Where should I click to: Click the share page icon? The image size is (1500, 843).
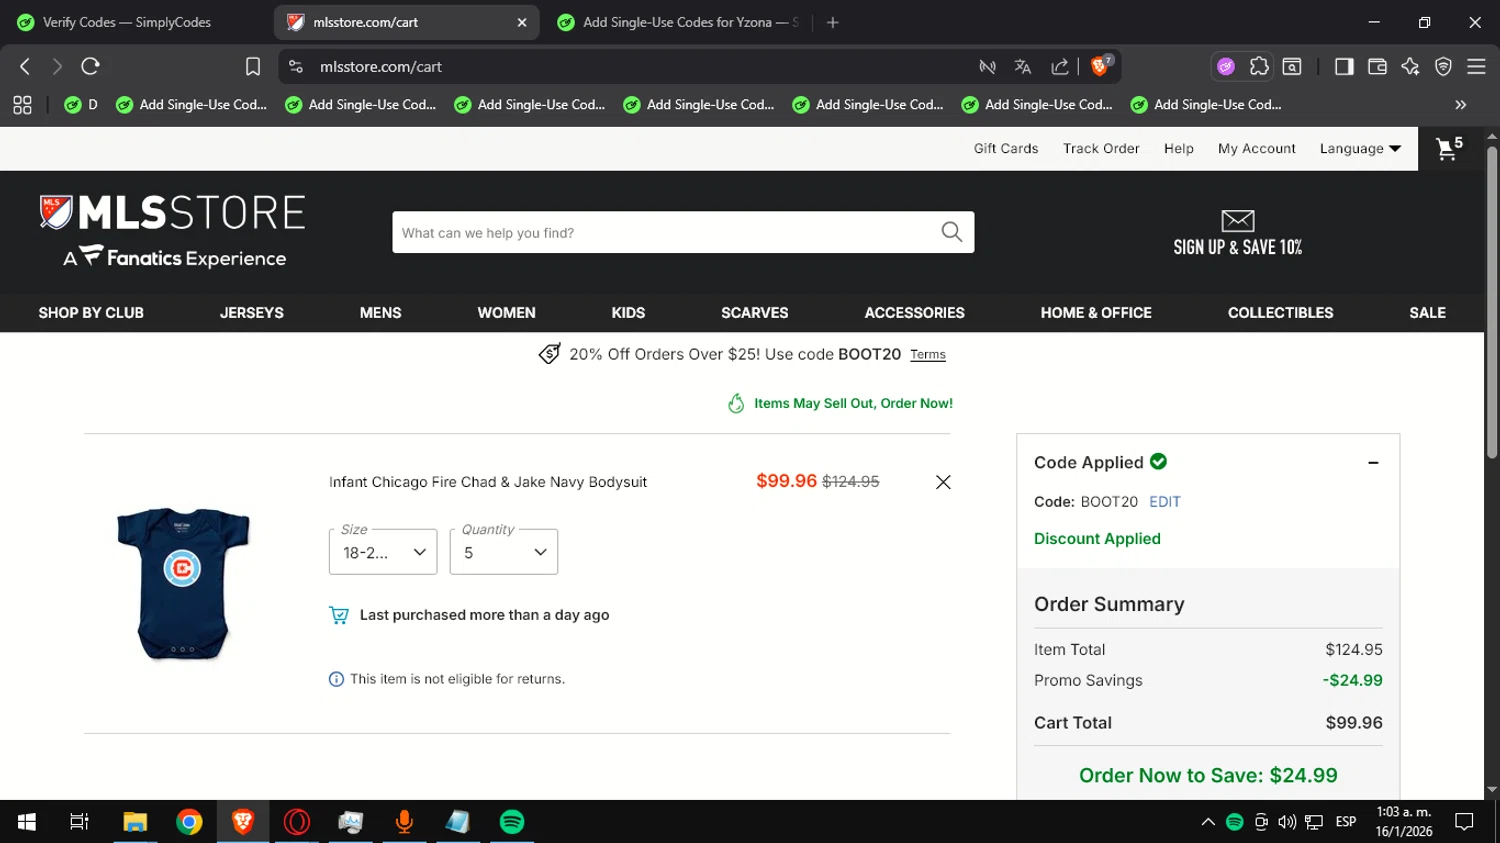1060,67
